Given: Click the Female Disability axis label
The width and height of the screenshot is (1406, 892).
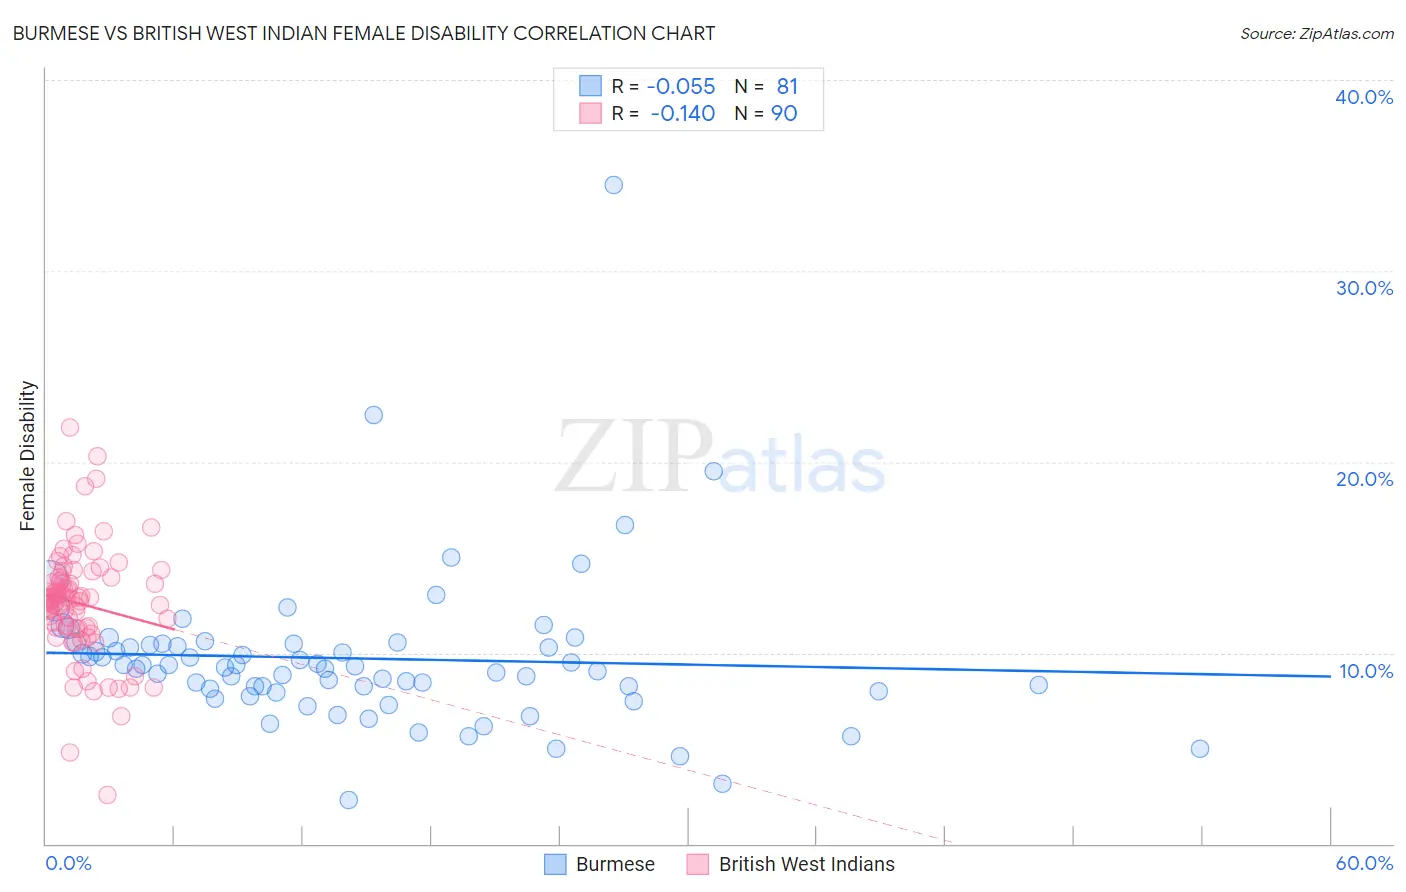Looking at the screenshot, I should tap(28, 456).
